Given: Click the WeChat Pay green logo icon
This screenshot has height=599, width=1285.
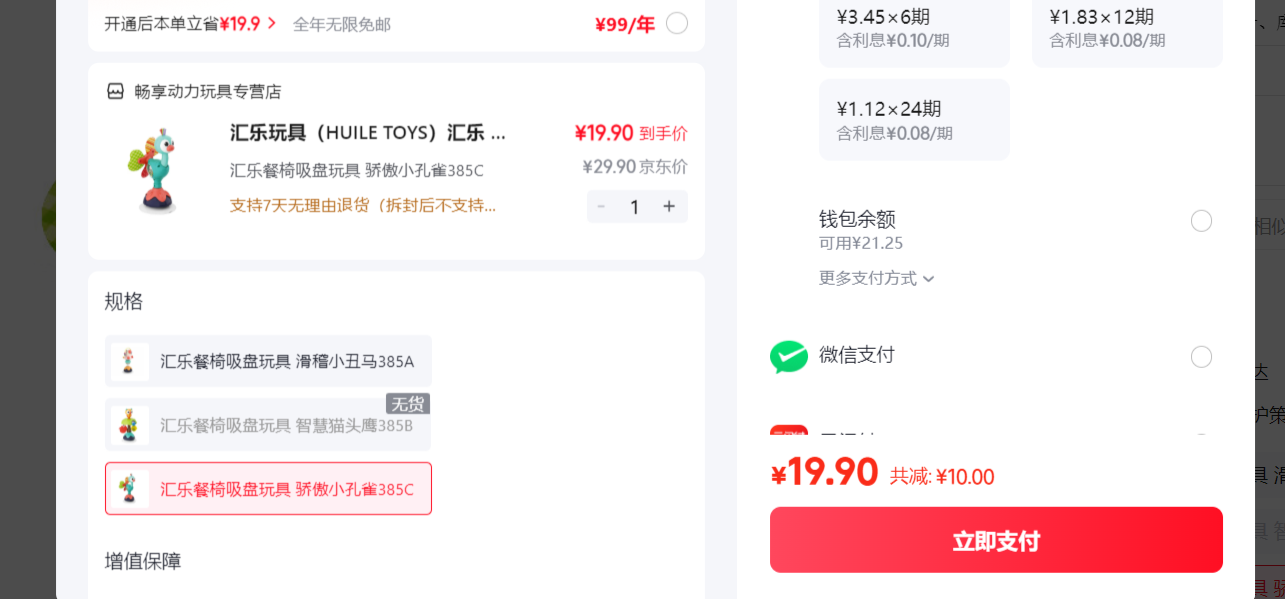Looking at the screenshot, I should (788, 357).
